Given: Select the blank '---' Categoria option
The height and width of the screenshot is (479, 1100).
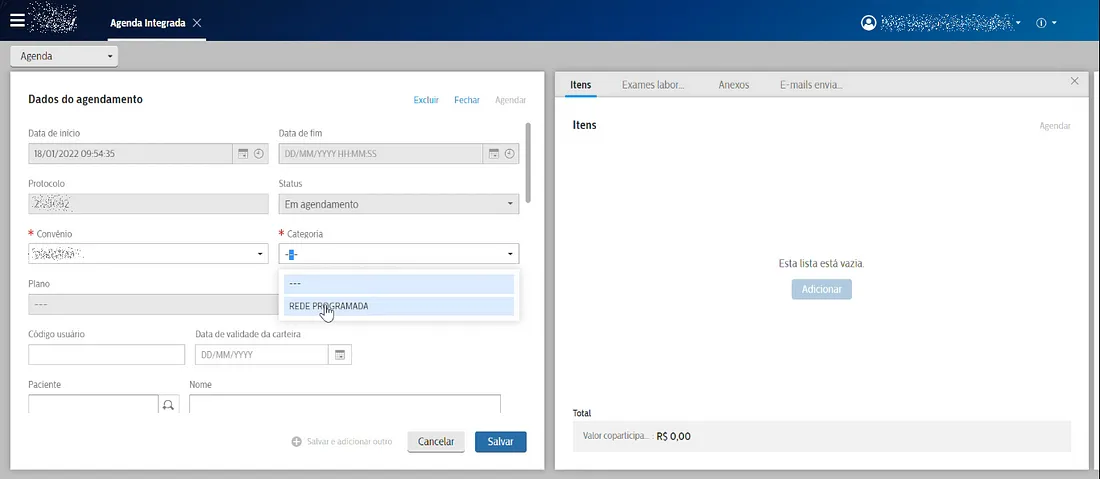Looking at the screenshot, I should click(398, 284).
